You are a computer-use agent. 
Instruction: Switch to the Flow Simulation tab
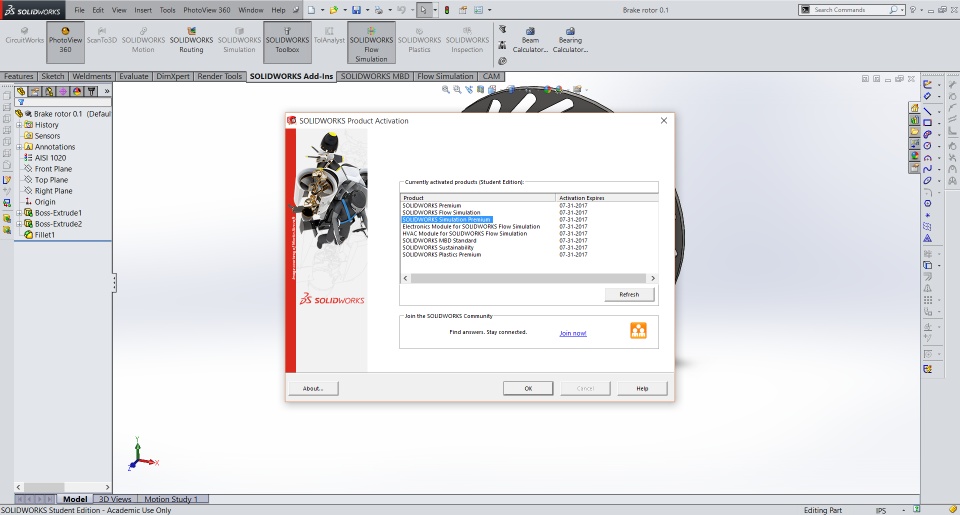(445, 77)
